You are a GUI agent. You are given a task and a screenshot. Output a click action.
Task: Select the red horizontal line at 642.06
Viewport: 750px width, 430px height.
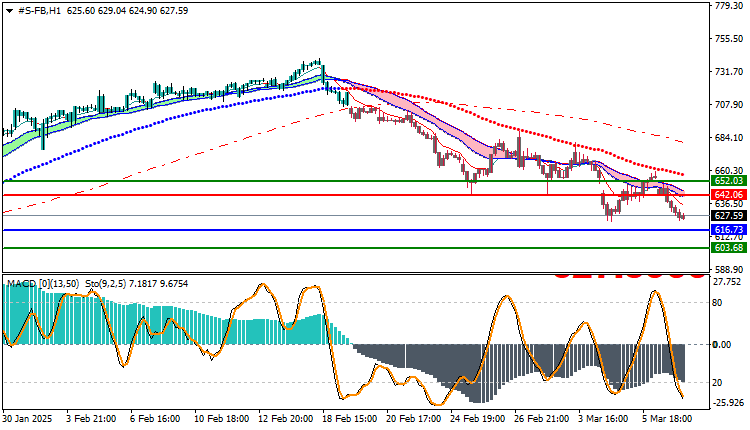click(x=355, y=195)
